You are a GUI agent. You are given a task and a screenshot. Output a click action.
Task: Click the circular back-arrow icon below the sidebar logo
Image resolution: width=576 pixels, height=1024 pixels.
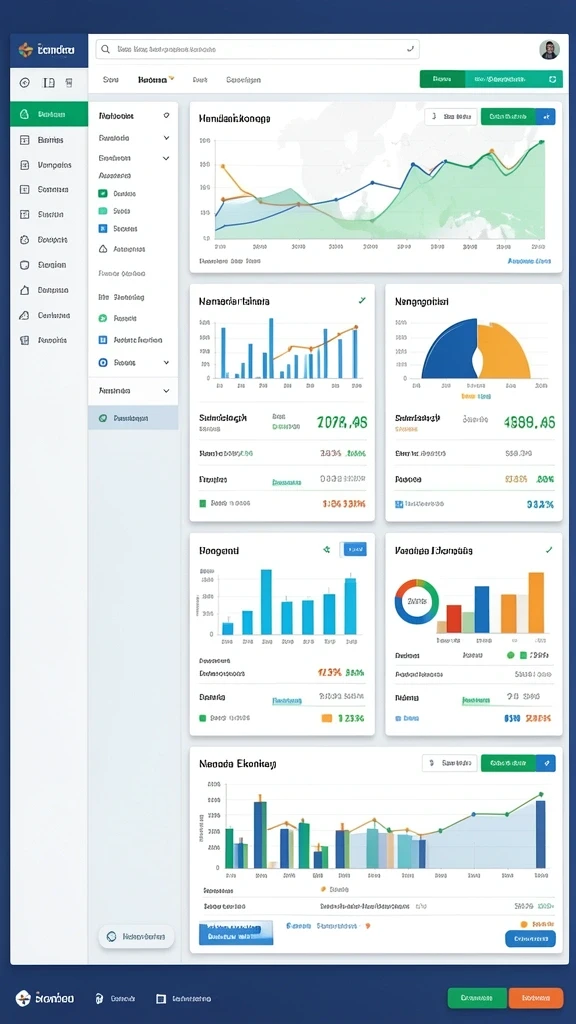25,83
